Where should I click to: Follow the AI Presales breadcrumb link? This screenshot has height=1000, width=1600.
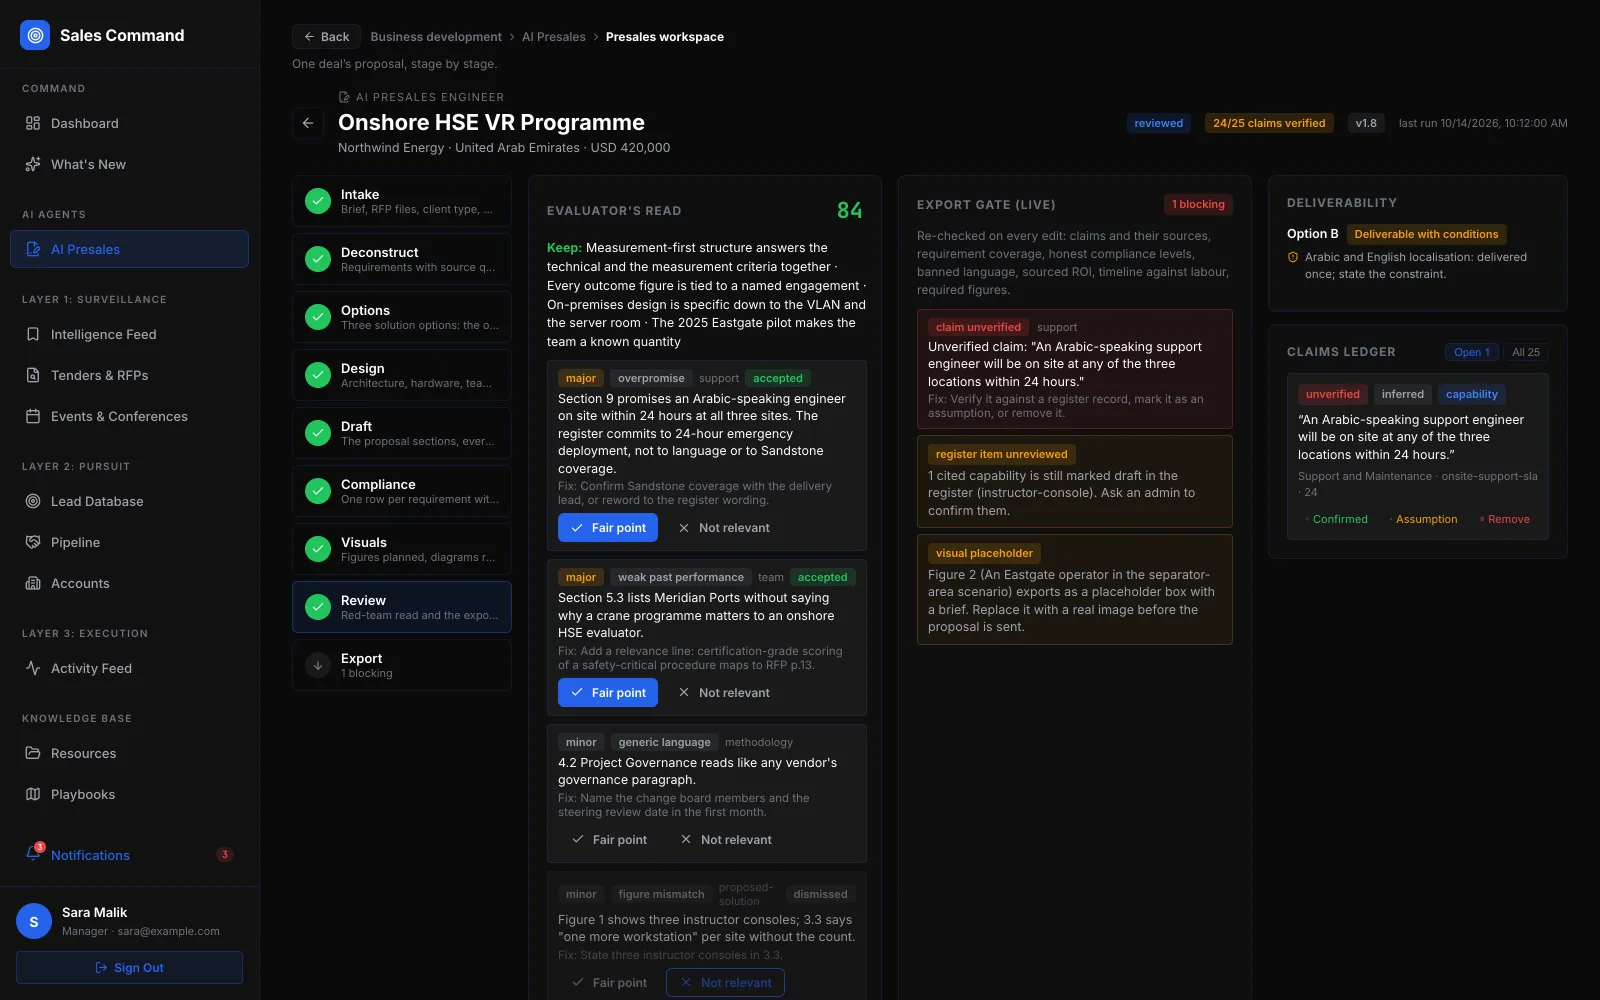pyautogui.click(x=554, y=37)
